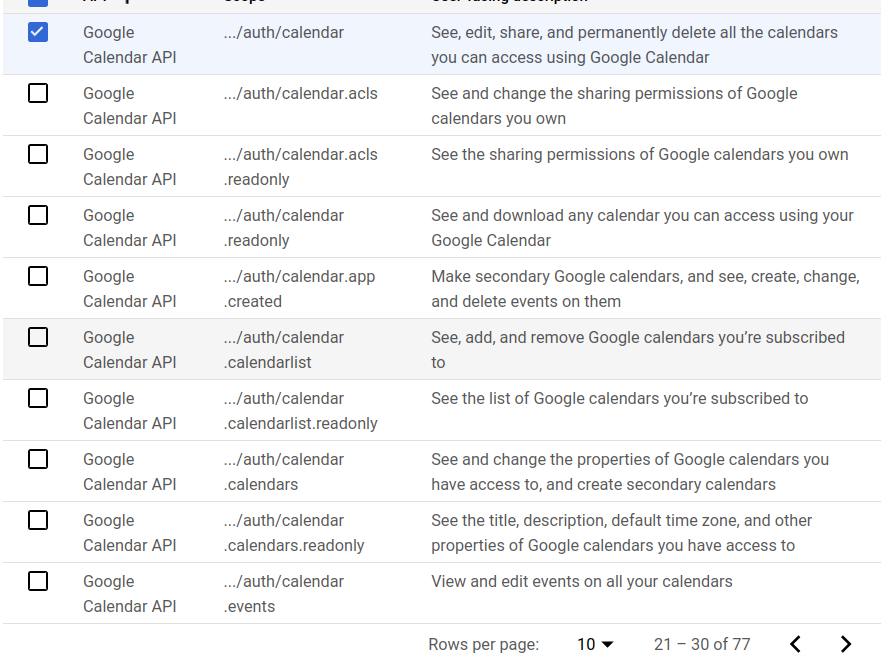Click 'See the sharing permissions of Google calendars you own'

click(639, 155)
